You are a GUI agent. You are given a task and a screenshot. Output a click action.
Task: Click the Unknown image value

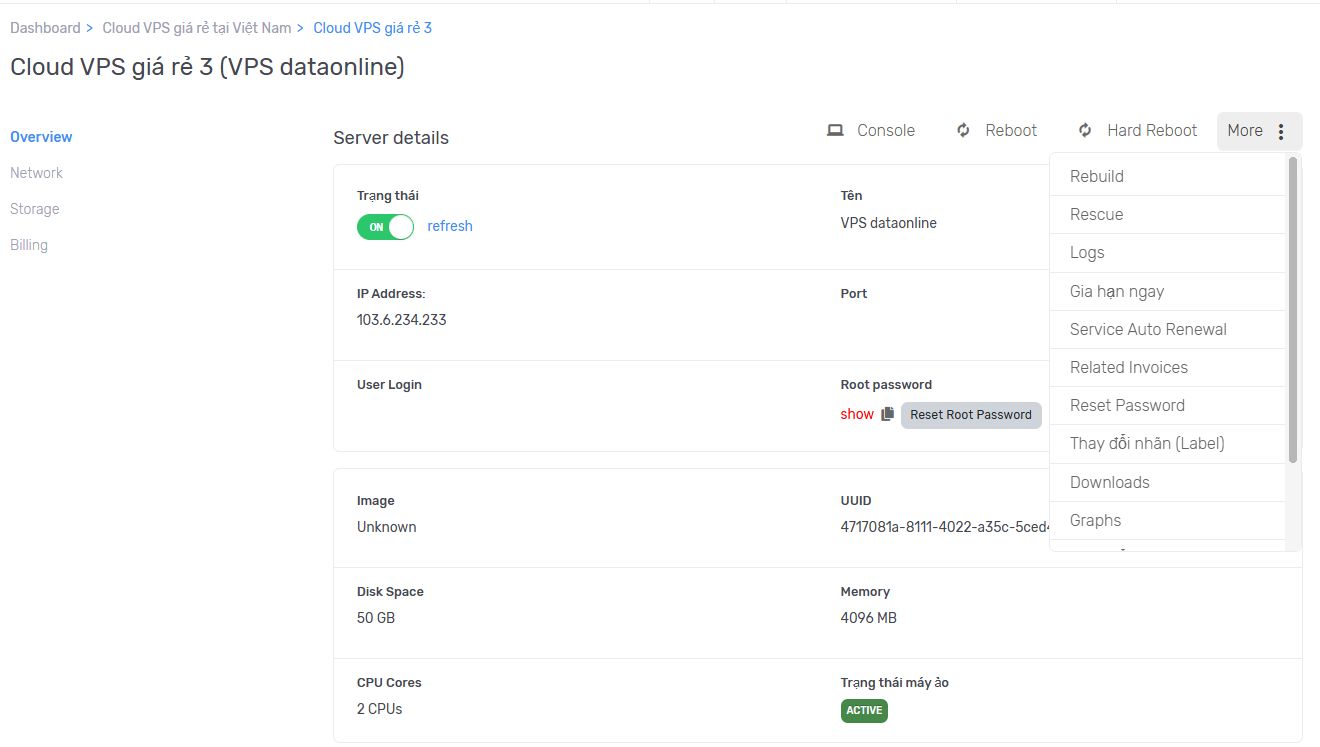coord(387,527)
